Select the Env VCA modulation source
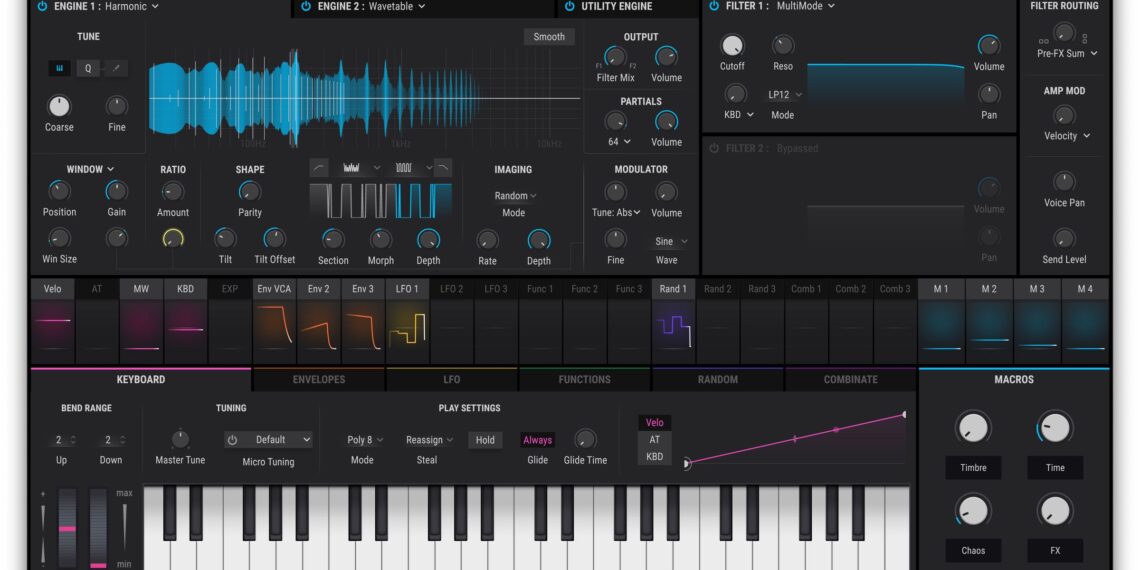Image resolution: width=1140 pixels, height=570 pixels. 274,289
